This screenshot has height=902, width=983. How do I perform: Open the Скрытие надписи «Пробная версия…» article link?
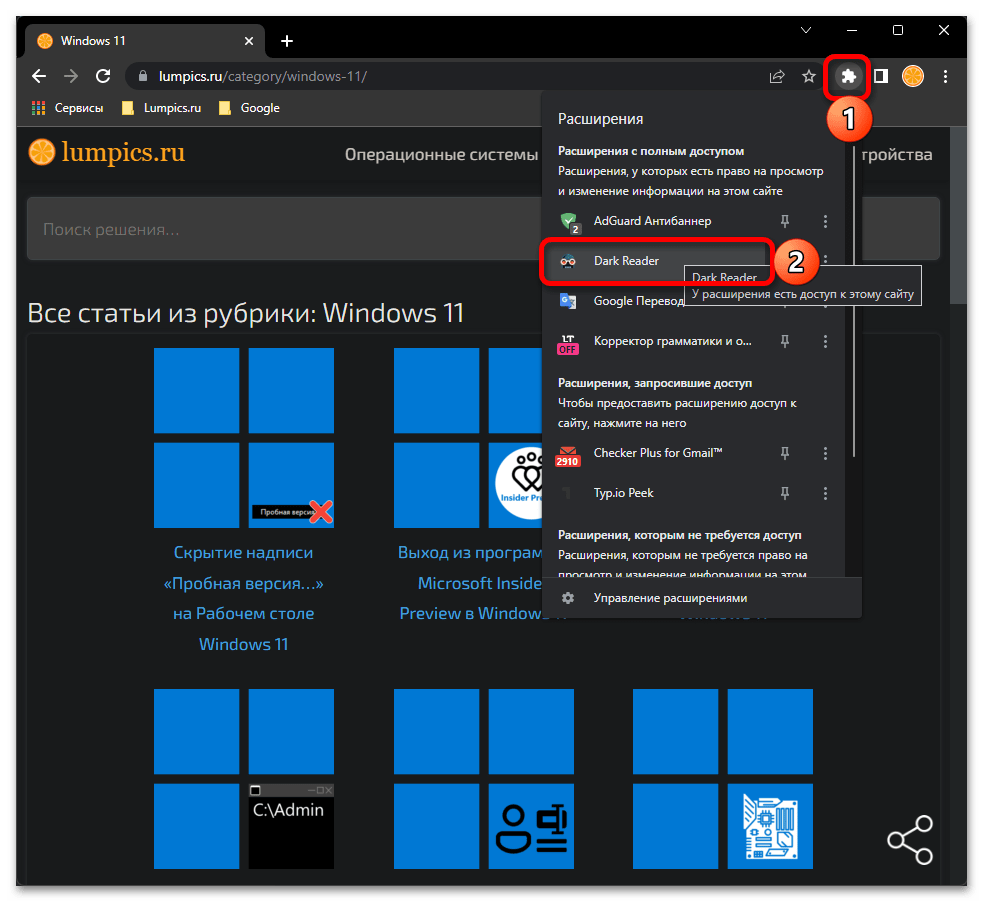(x=243, y=598)
